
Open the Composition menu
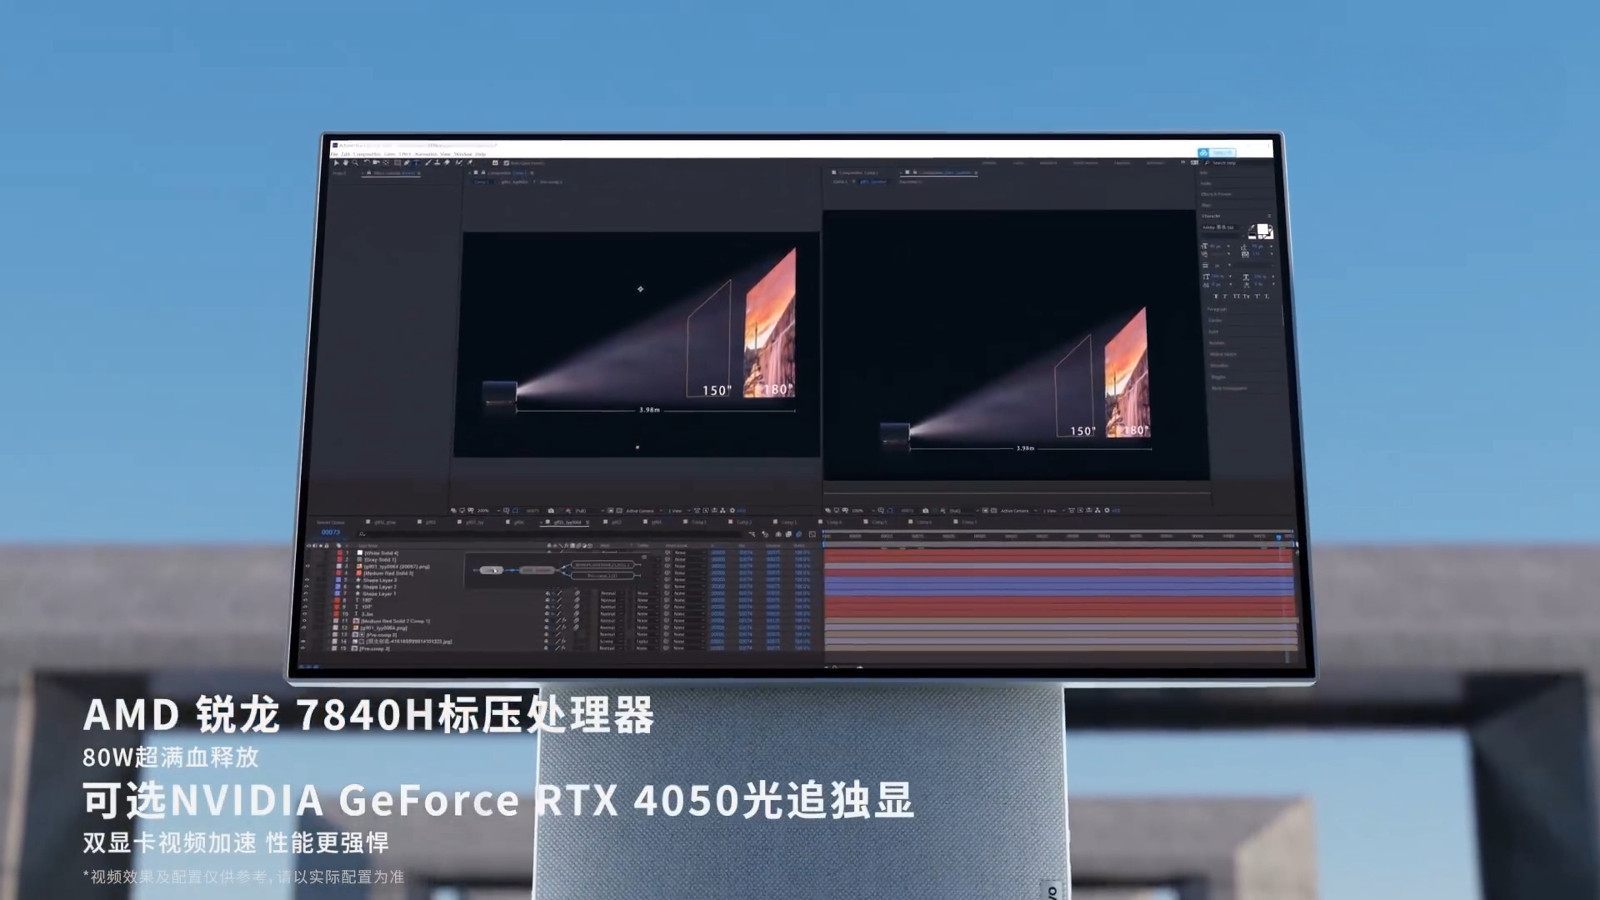click(x=367, y=154)
